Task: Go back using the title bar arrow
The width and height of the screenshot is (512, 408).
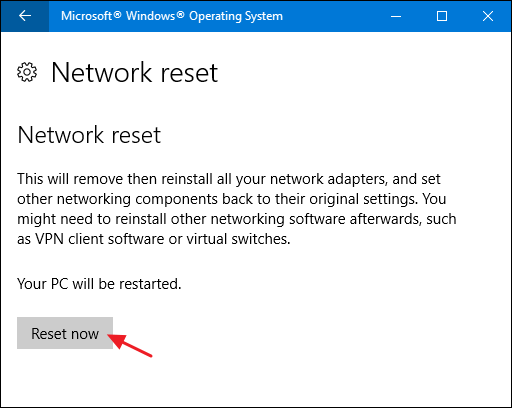Action: click(25, 16)
